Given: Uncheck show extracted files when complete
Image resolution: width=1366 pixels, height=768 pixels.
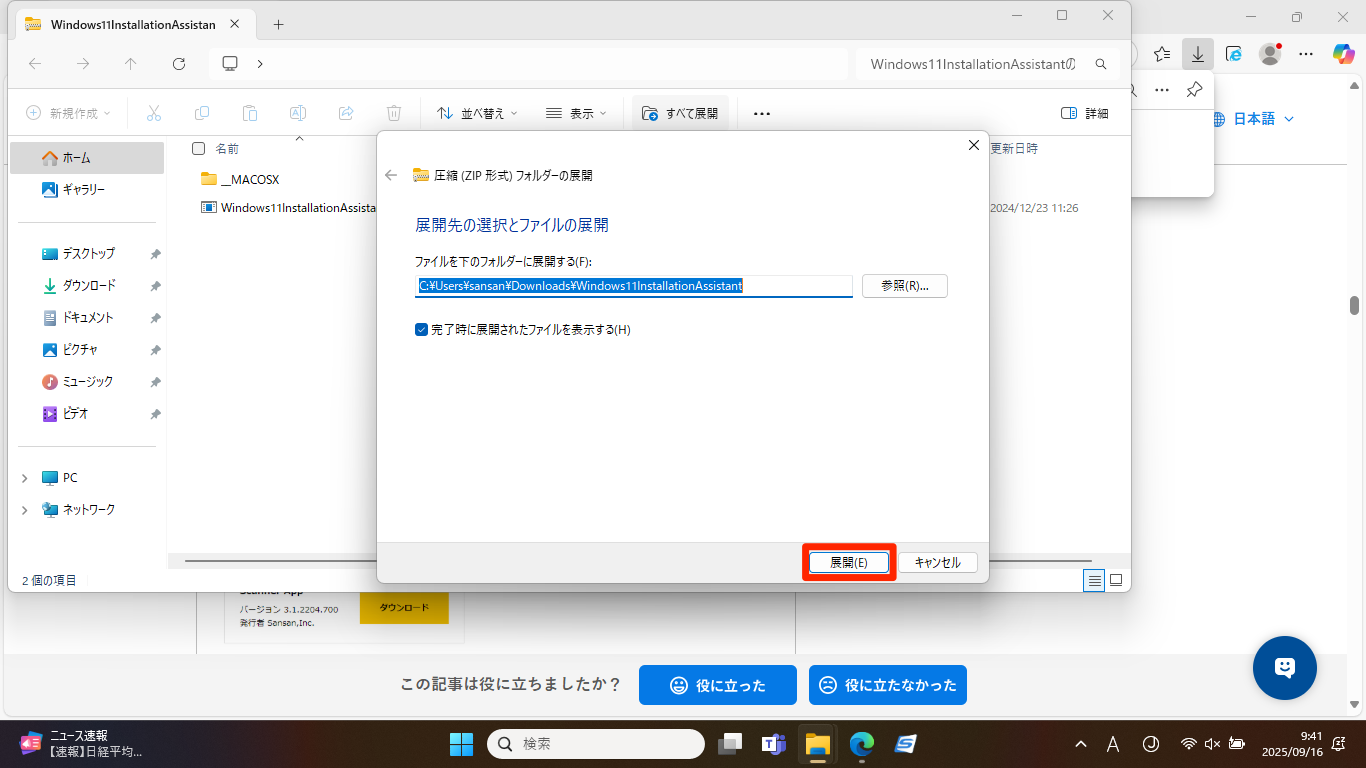Looking at the screenshot, I should click(421, 329).
